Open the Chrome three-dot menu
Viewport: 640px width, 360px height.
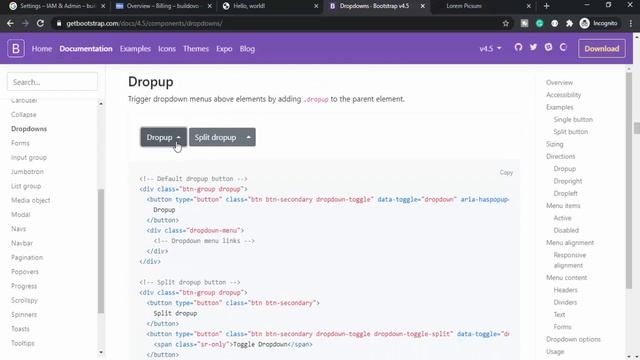[x=631, y=23]
